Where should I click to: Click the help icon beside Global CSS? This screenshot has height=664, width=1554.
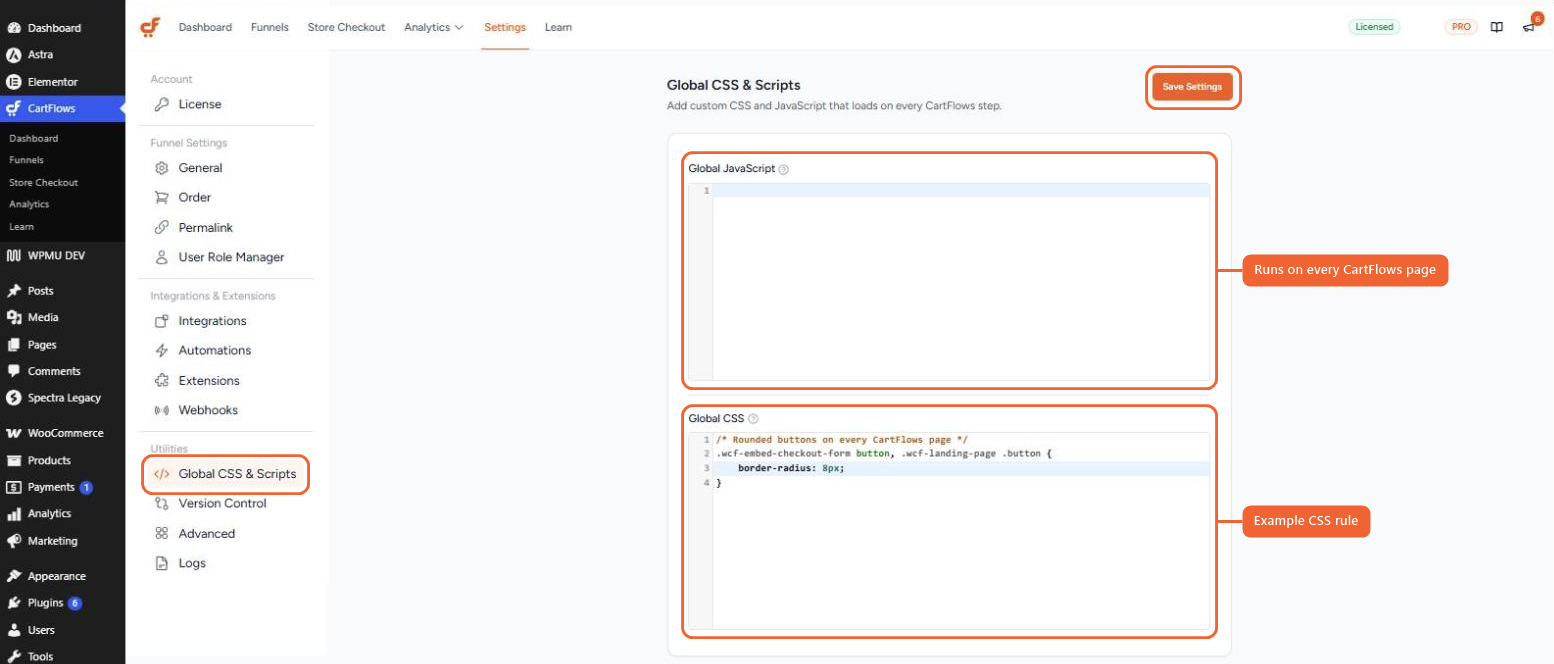(753, 419)
